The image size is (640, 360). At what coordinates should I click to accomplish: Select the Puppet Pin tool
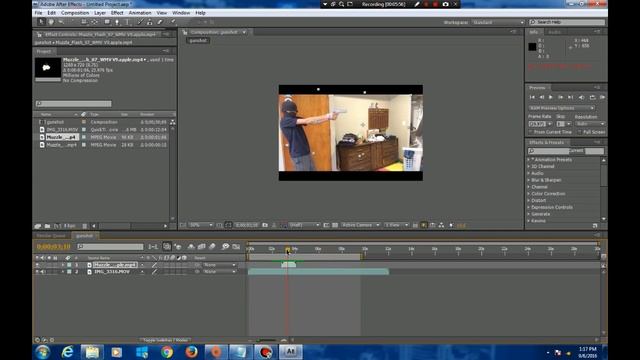click(172, 22)
